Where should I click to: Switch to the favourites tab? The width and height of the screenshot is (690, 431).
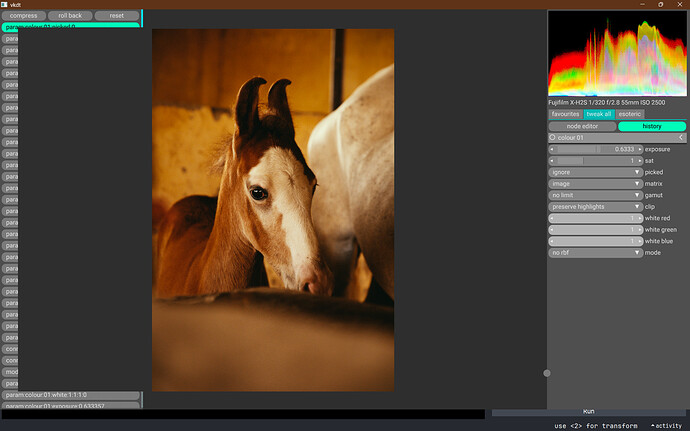565,114
